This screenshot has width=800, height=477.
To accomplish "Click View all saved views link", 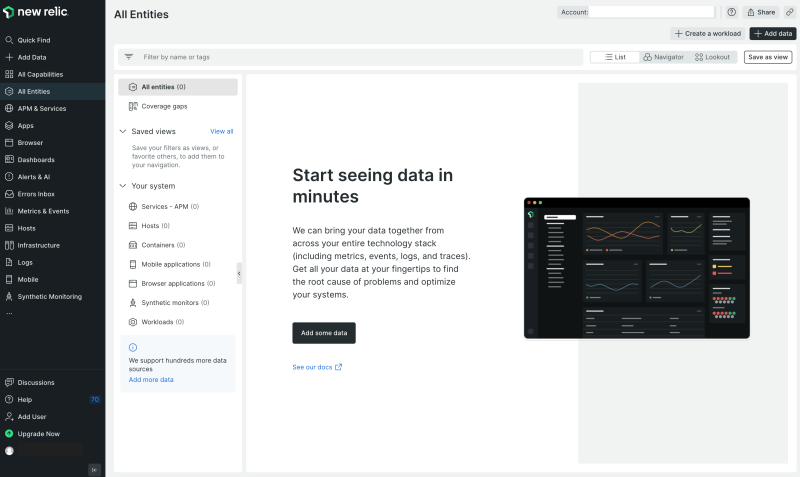I will (x=221, y=132).
